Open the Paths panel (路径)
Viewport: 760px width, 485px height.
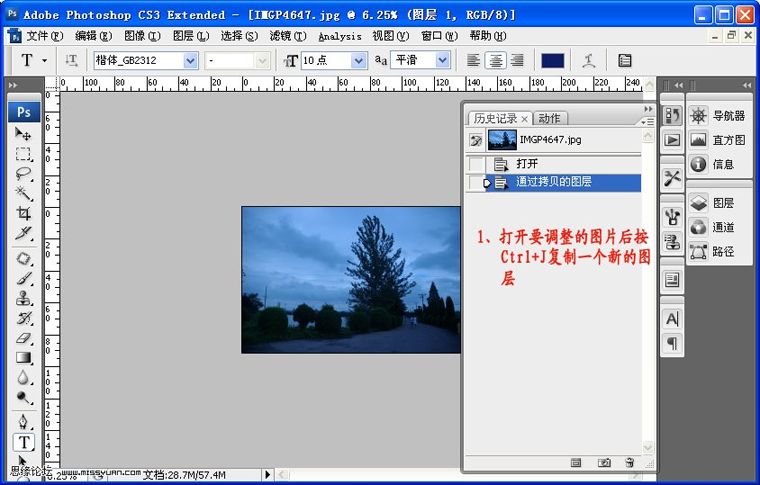712,251
